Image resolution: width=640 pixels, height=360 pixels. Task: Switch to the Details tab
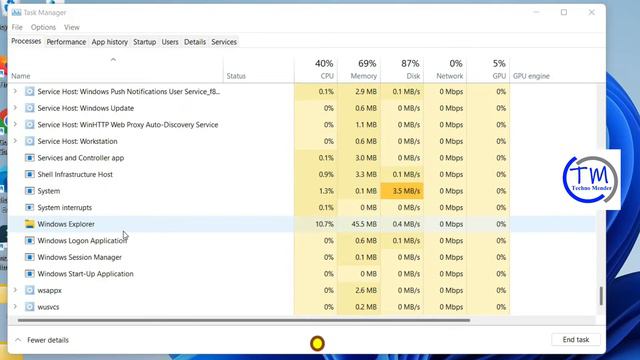(195, 42)
